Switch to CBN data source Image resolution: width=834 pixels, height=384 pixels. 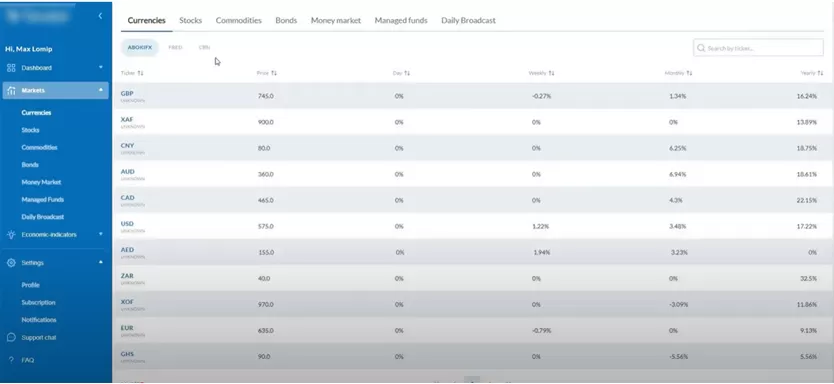(x=204, y=47)
